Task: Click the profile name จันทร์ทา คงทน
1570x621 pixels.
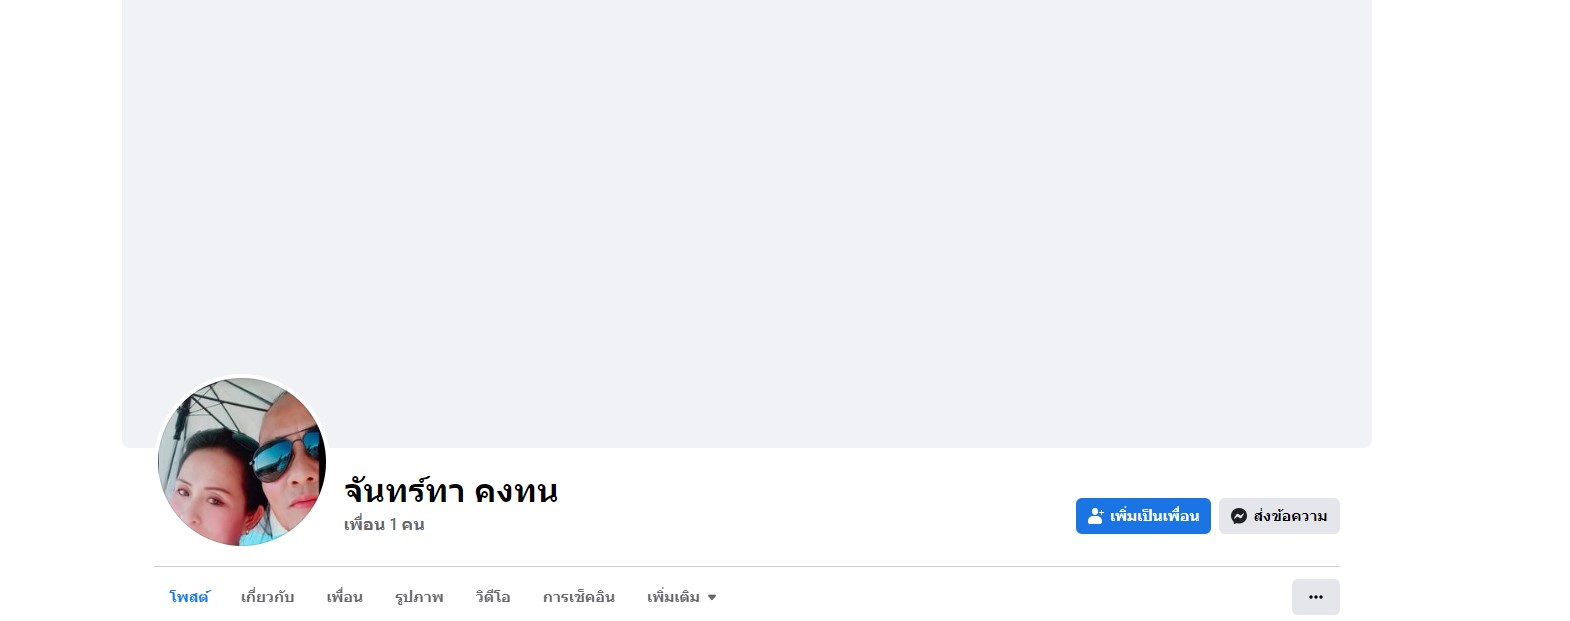Action: point(451,491)
